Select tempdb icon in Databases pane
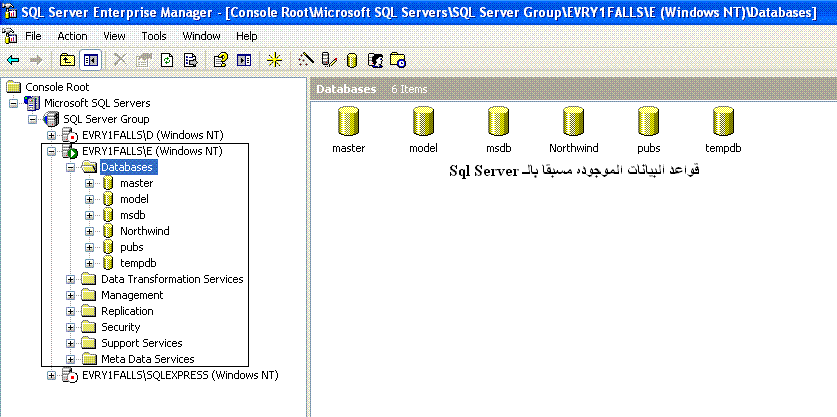 tap(723, 130)
